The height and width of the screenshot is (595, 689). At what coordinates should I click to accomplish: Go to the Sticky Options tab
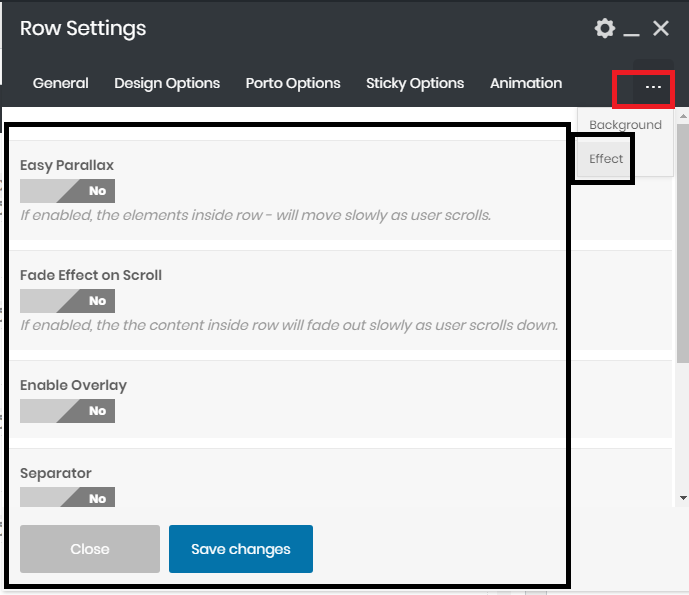[x=415, y=83]
